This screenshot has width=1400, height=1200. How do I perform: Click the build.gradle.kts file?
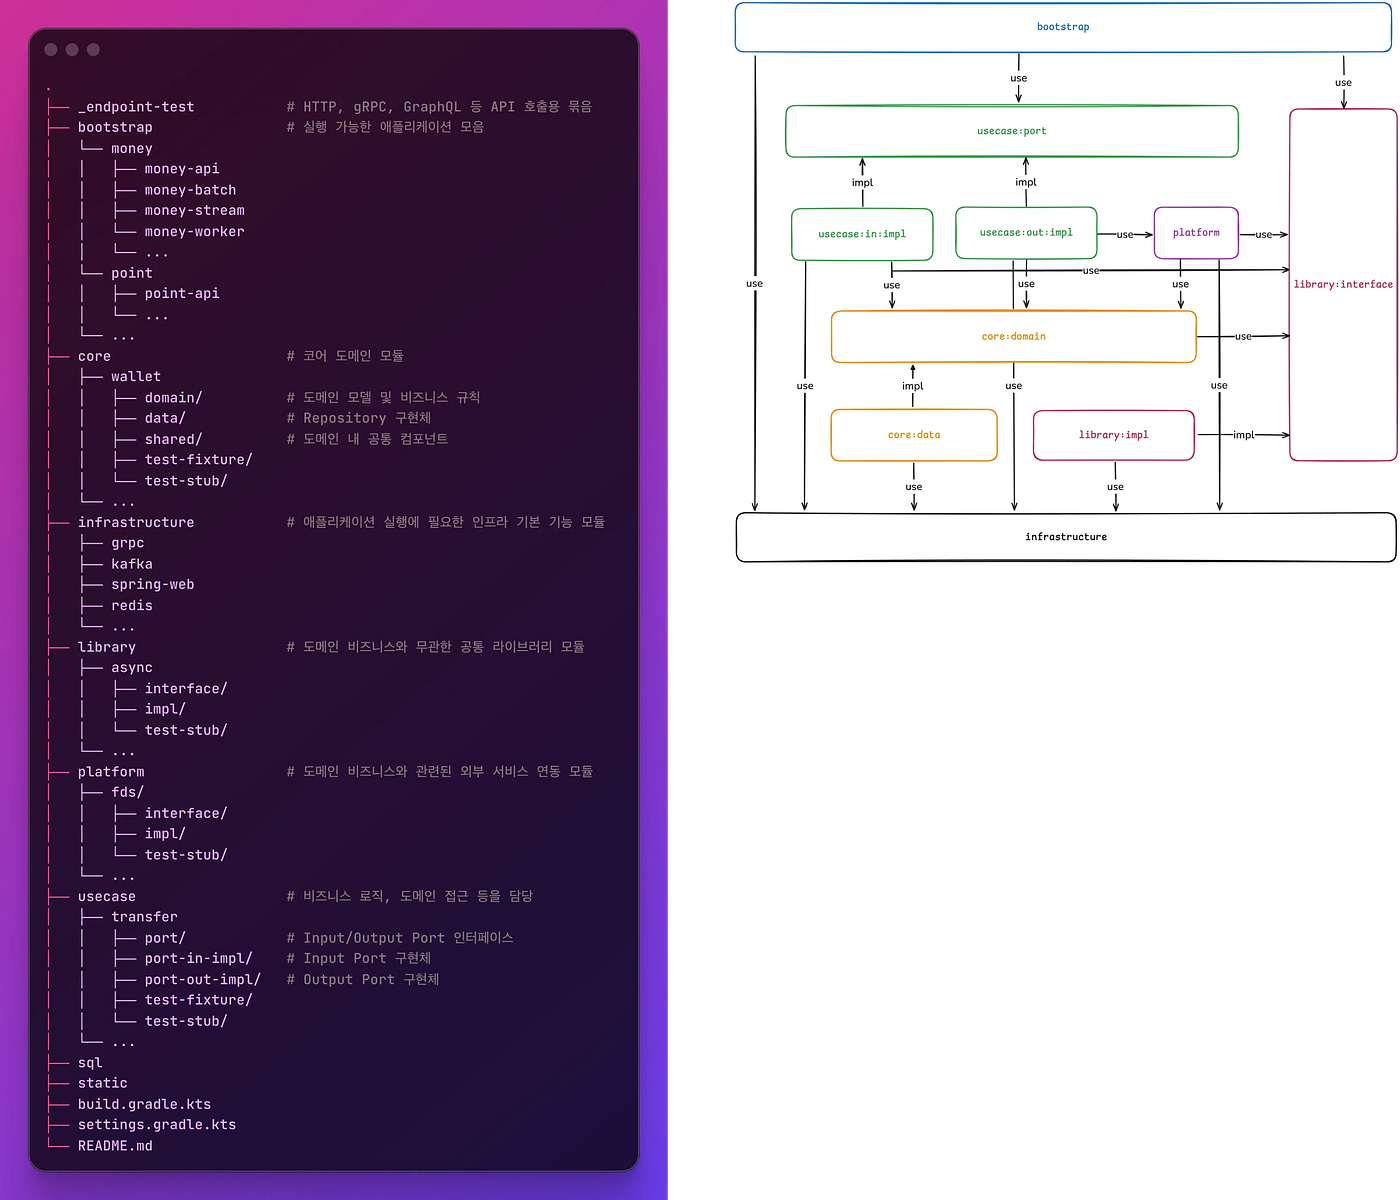tap(144, 1105)
